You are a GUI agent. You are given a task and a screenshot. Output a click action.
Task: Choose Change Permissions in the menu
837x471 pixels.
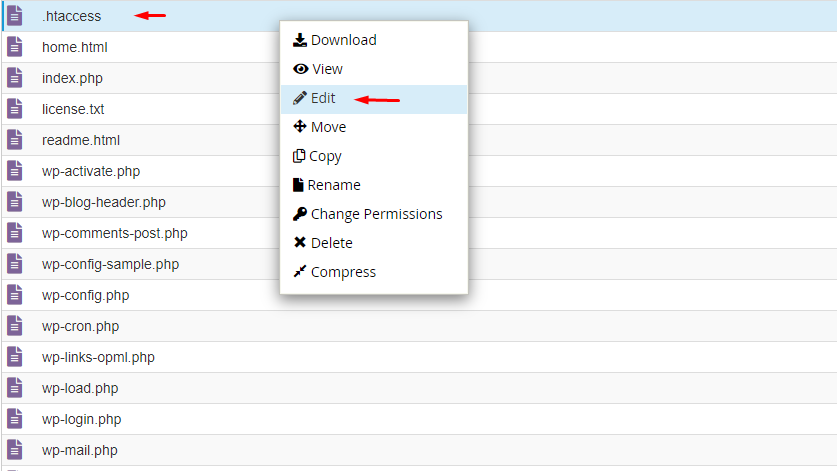click(x=373, y=214)
